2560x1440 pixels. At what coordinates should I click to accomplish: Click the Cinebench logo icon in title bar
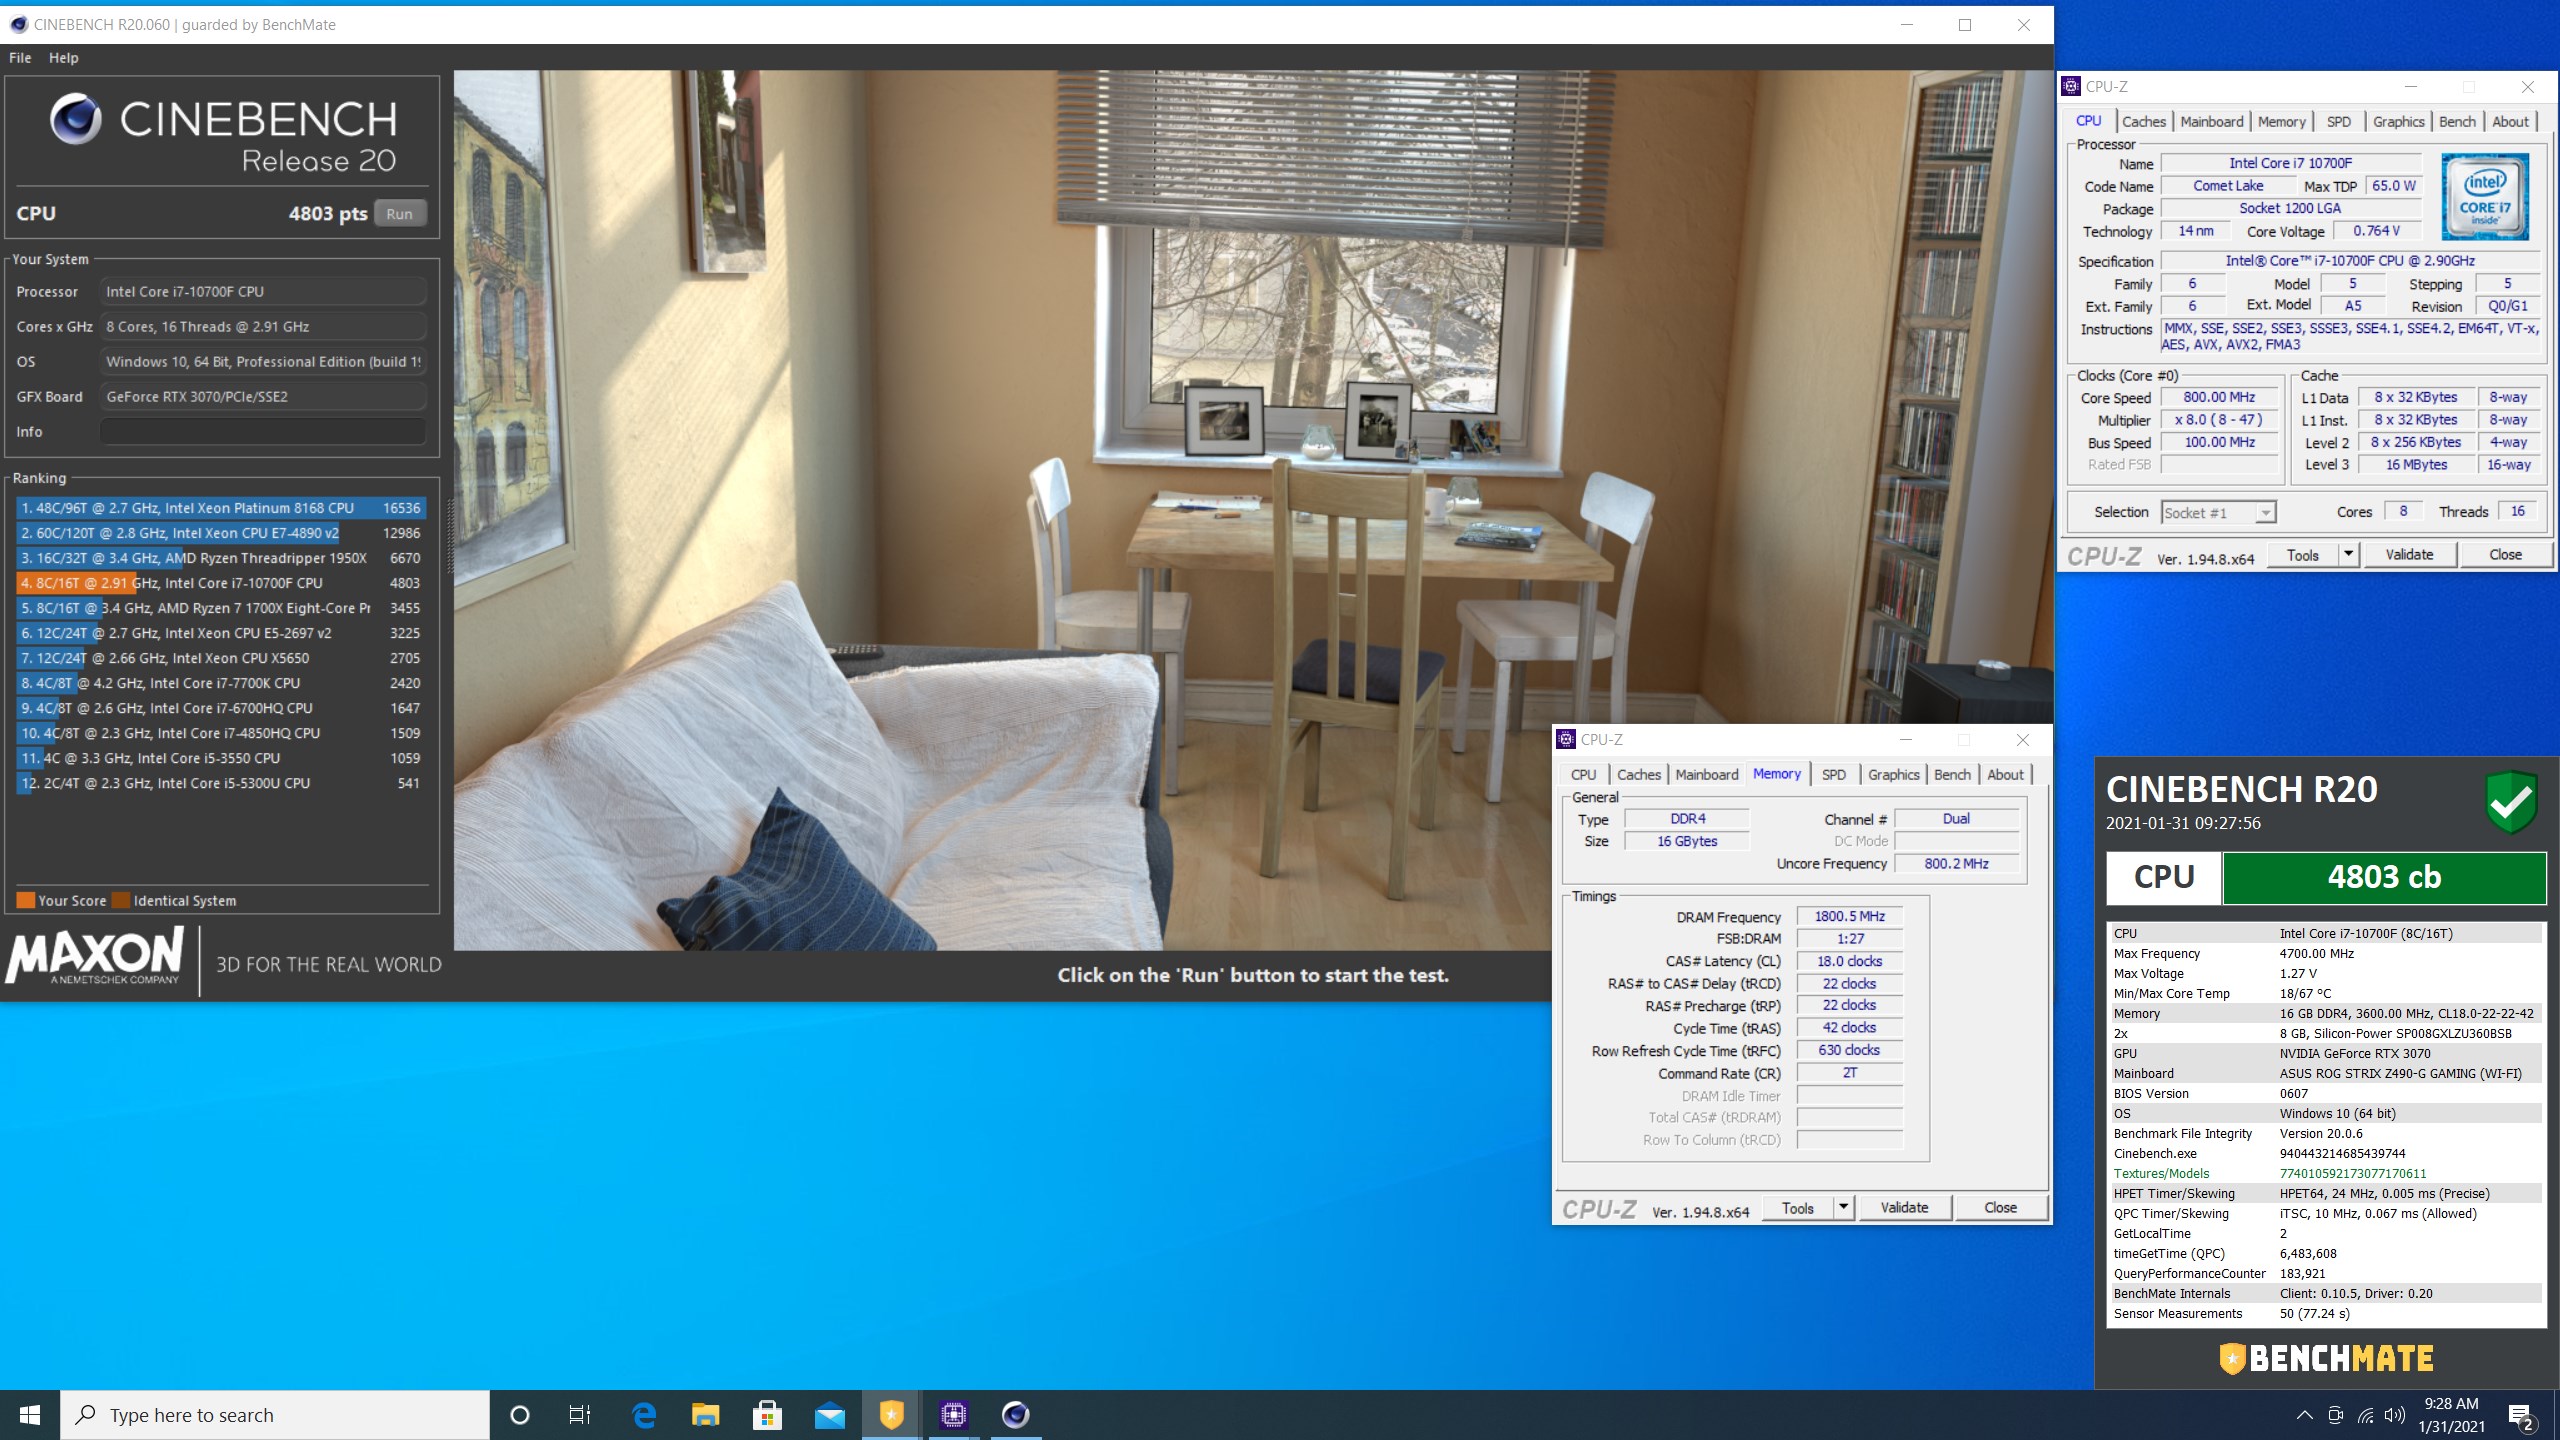pos(18,25)
